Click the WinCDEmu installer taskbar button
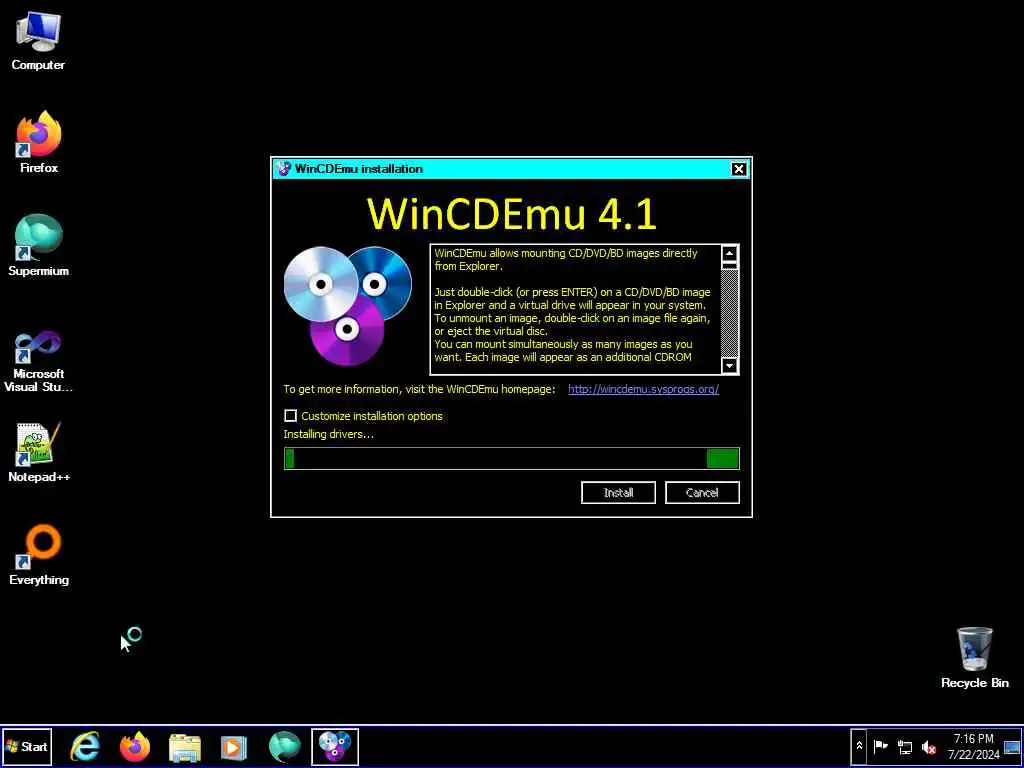The width and height of the screenshot is (1024, 768). pyautogui.click(x=334, y=746)
